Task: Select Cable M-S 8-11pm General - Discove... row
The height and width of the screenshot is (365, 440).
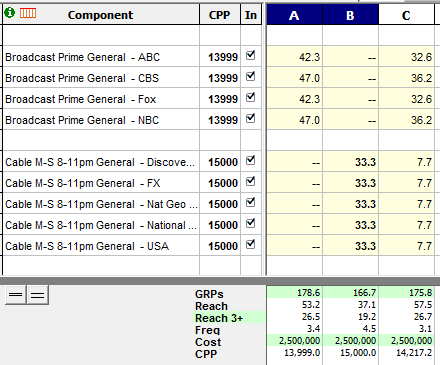Action: click(x=100, y=162)
